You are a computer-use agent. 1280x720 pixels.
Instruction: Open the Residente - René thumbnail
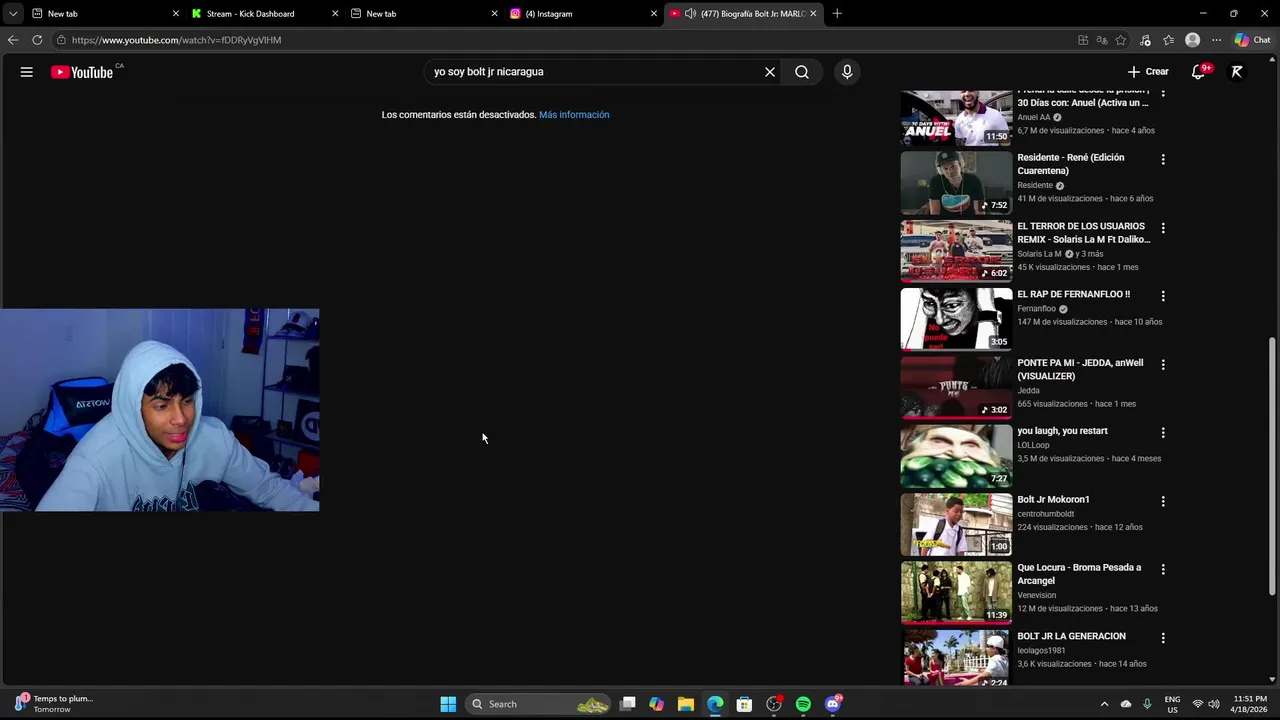tap(956, 182)
